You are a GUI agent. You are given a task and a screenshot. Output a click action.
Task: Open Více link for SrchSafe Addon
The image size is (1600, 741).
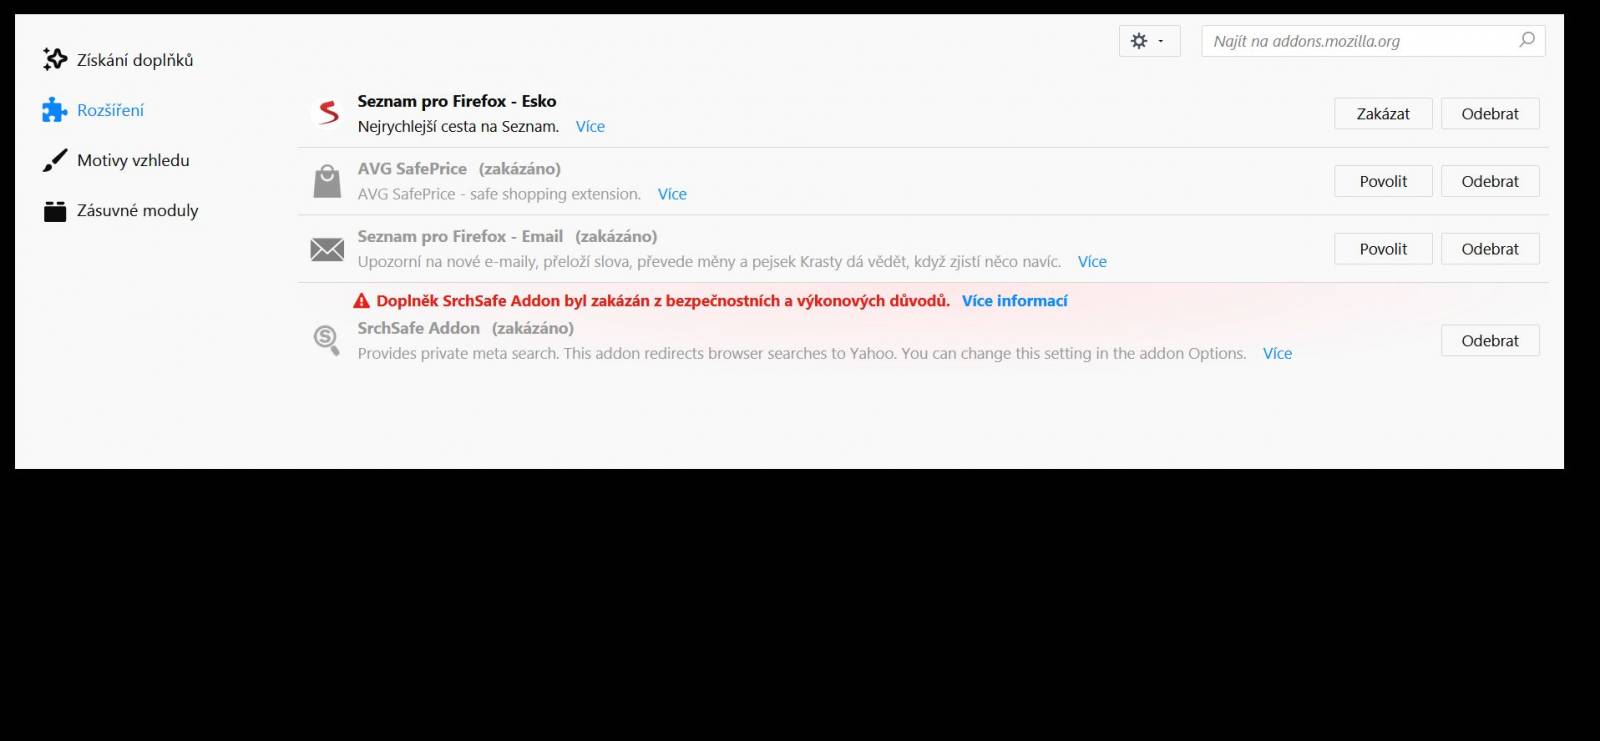coord(1277,354)
